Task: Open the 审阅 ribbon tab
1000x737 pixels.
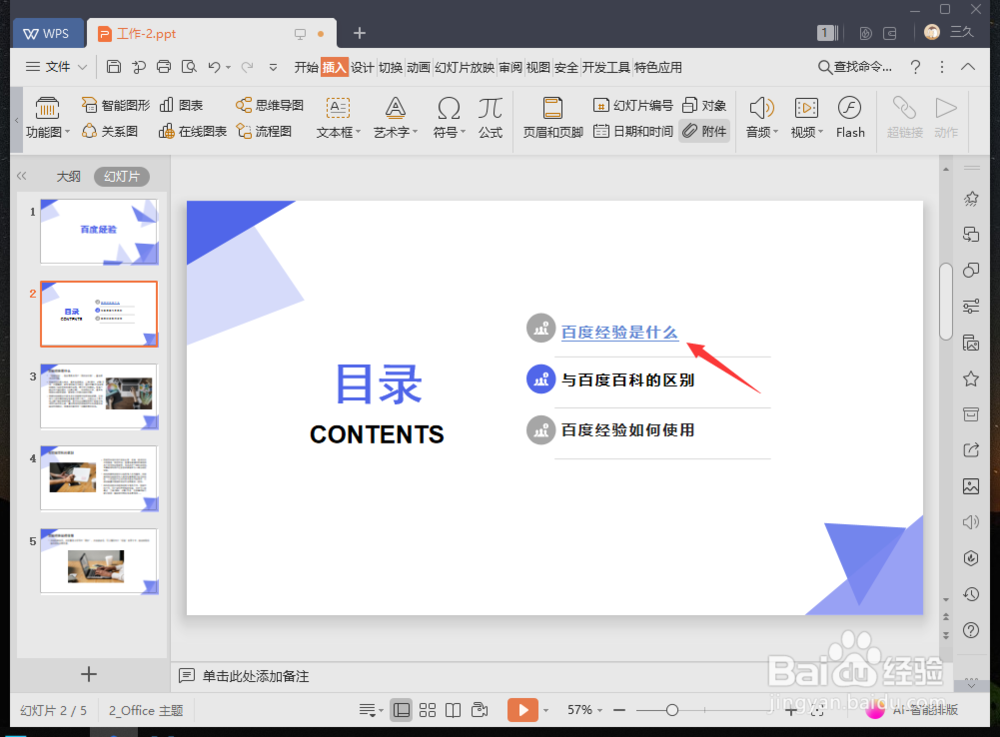Action: (x=510, y=67)
